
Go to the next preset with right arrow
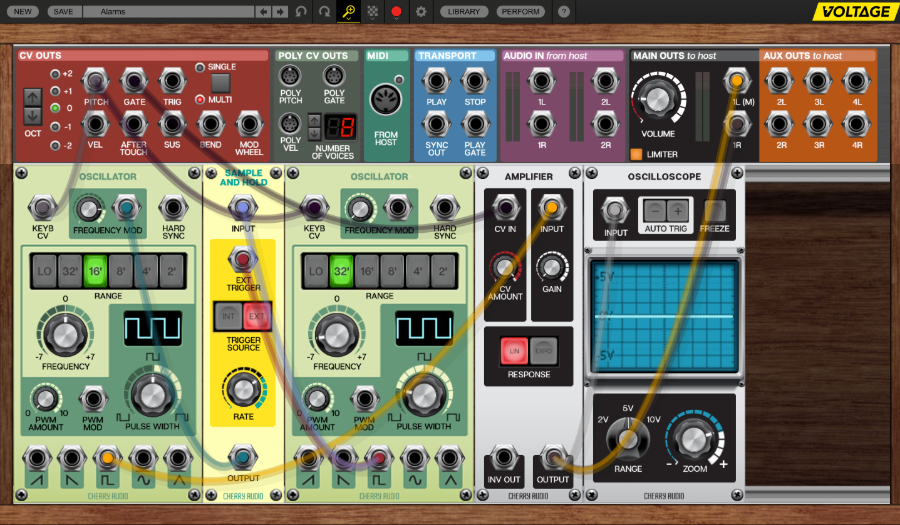(281, 12)
